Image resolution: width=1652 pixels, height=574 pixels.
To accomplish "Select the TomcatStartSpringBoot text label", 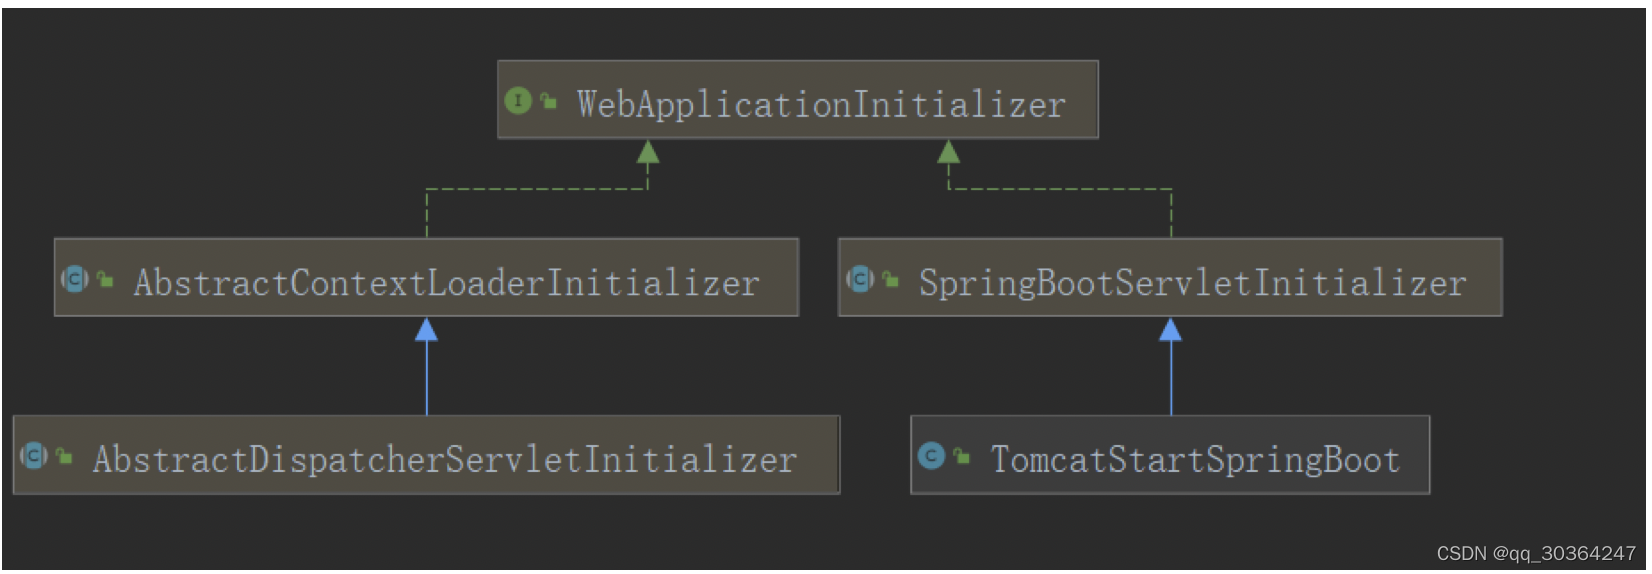I will pyautogui.click(x=1195, y=459).
